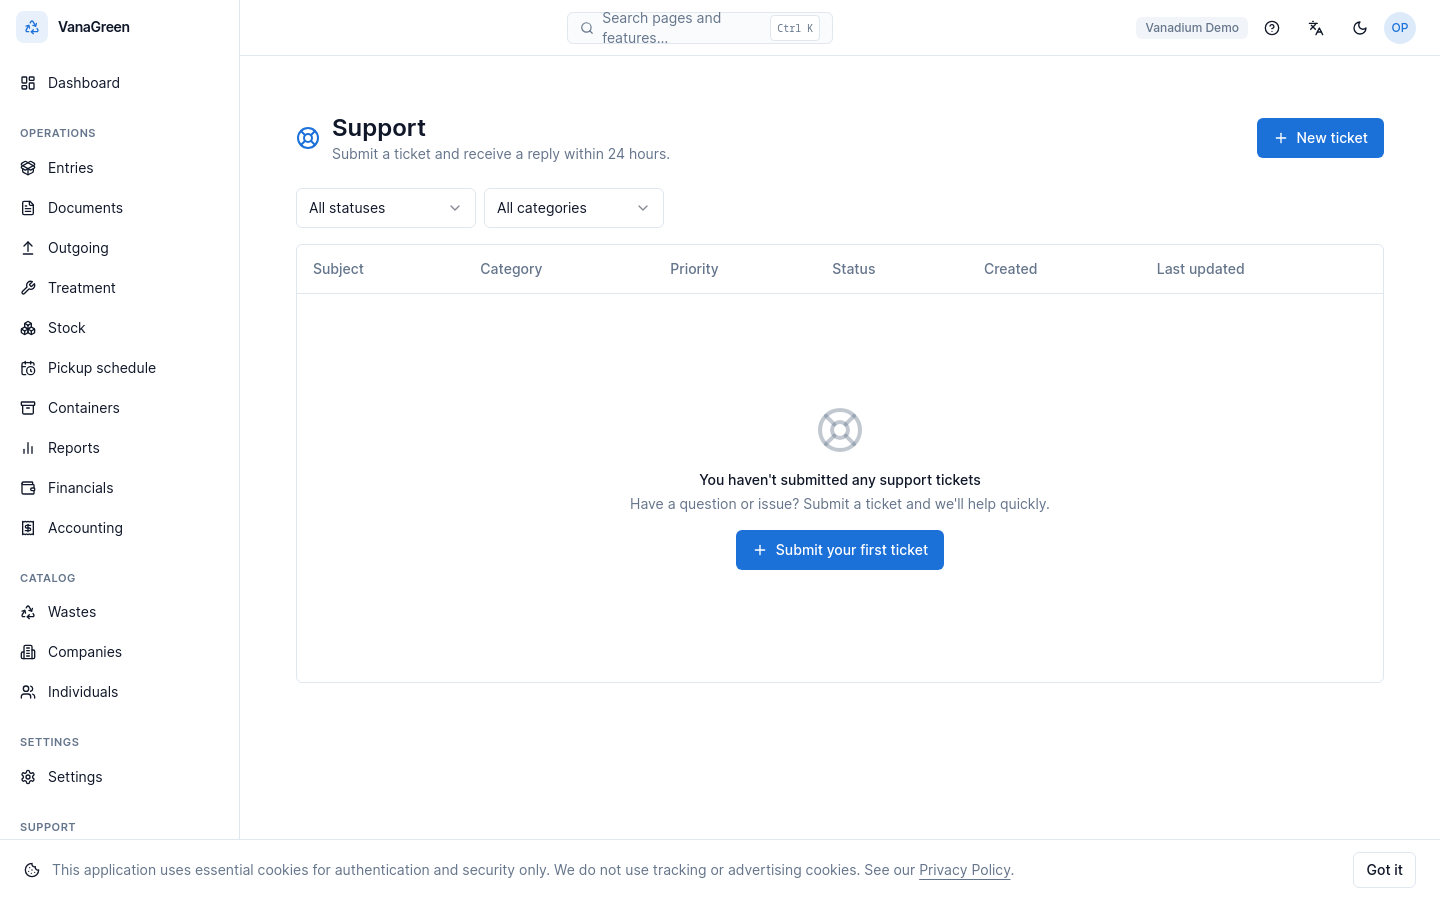
Task: Open the Privacy Policy link
Action: [965, 870]
